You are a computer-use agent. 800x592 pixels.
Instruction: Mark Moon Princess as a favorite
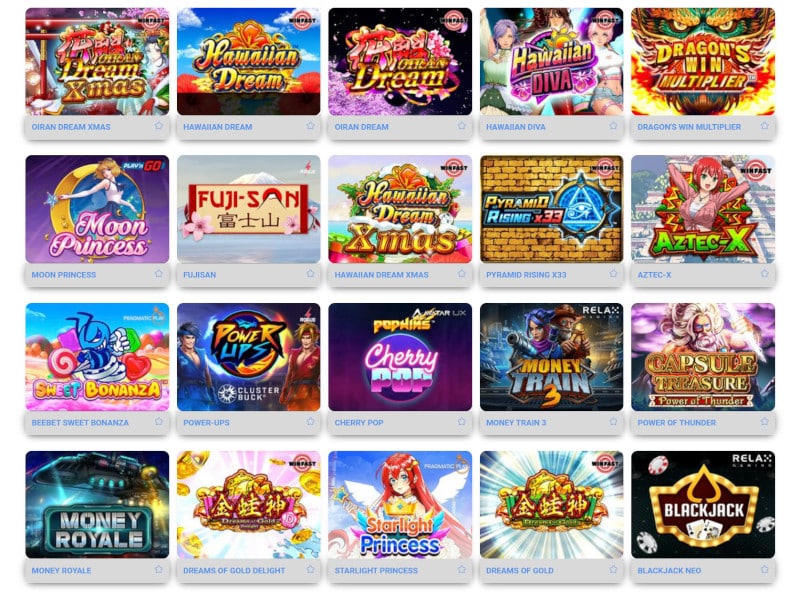coord(159,274)
